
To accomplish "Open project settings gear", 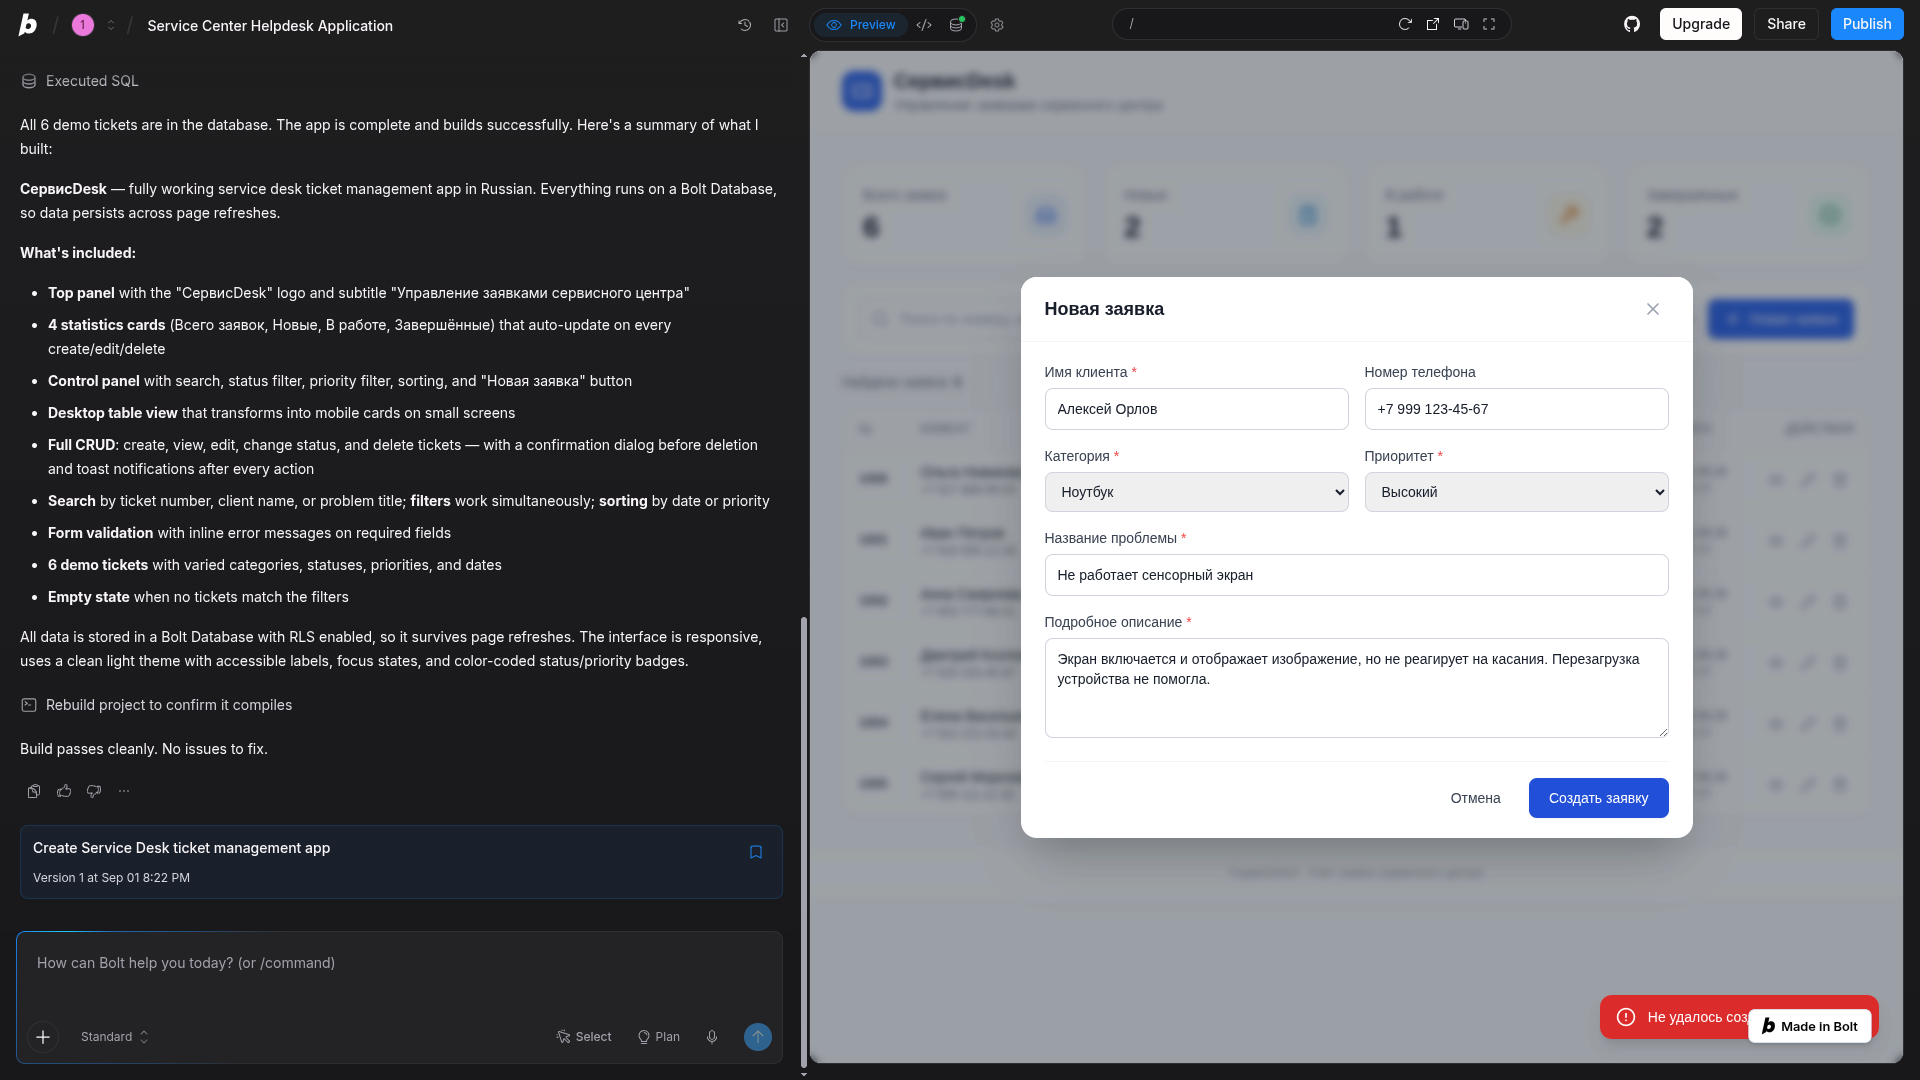I will [x=997, y=25].
